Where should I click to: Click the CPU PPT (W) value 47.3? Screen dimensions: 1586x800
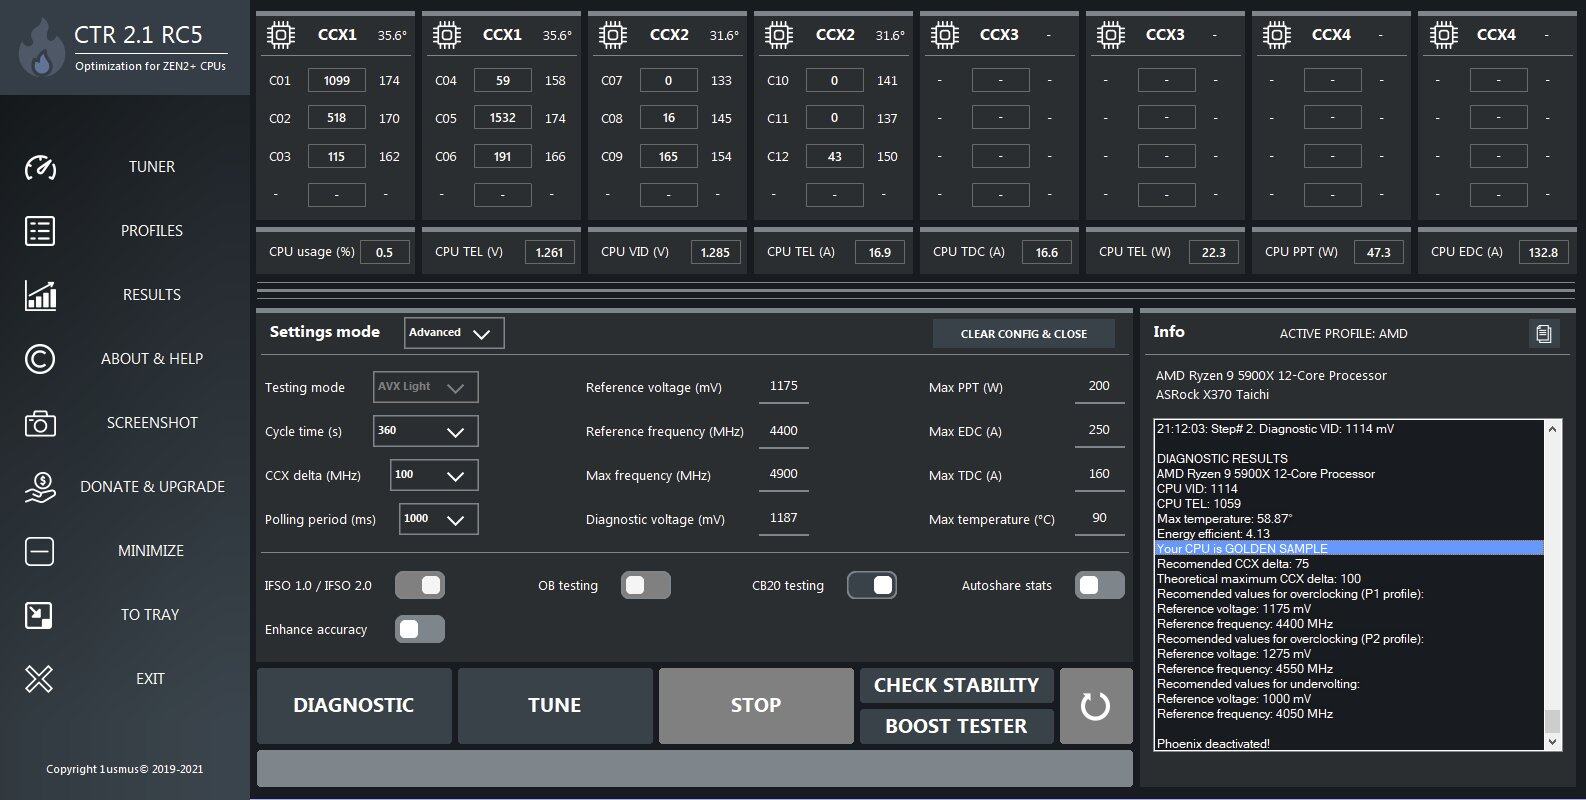click(x=1378, y=252)
